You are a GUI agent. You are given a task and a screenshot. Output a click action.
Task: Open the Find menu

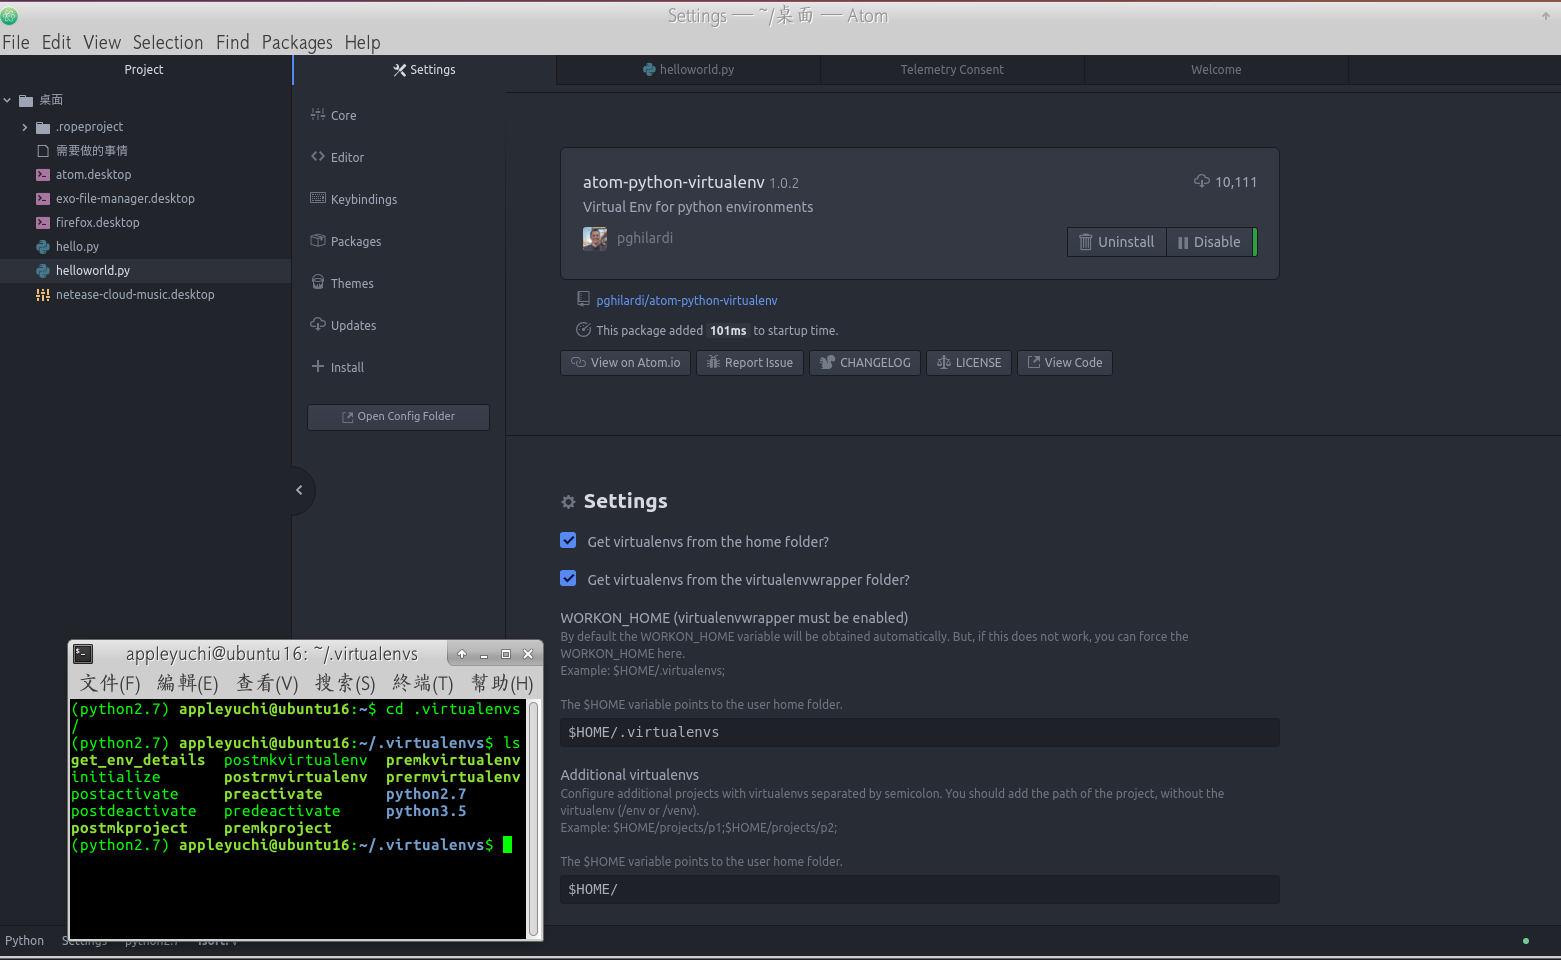[x=233, y=42]
